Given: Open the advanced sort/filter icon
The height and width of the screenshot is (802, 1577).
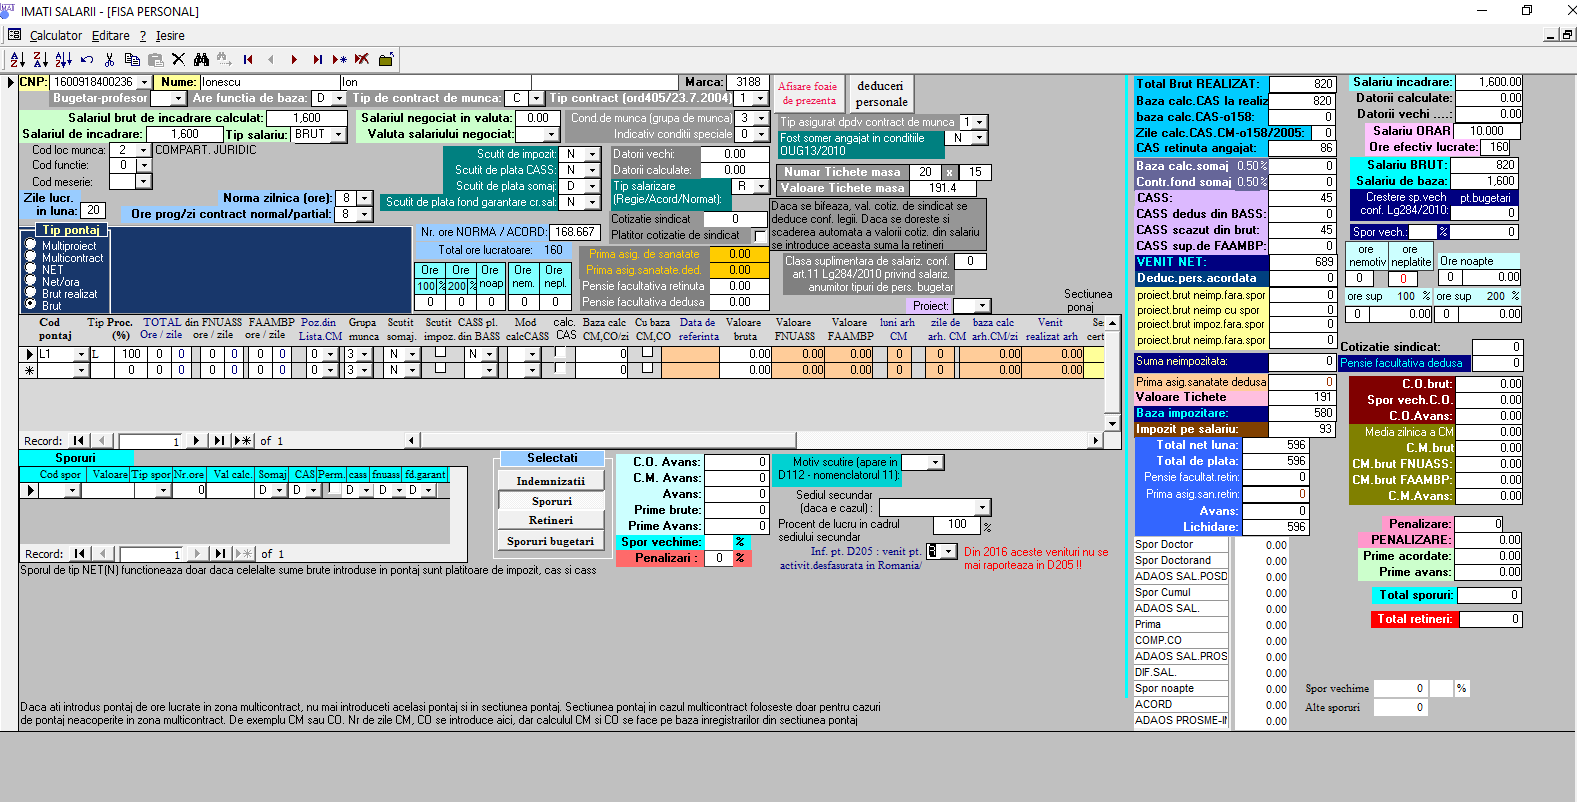Looking at the screenshot, I should 63,59.
